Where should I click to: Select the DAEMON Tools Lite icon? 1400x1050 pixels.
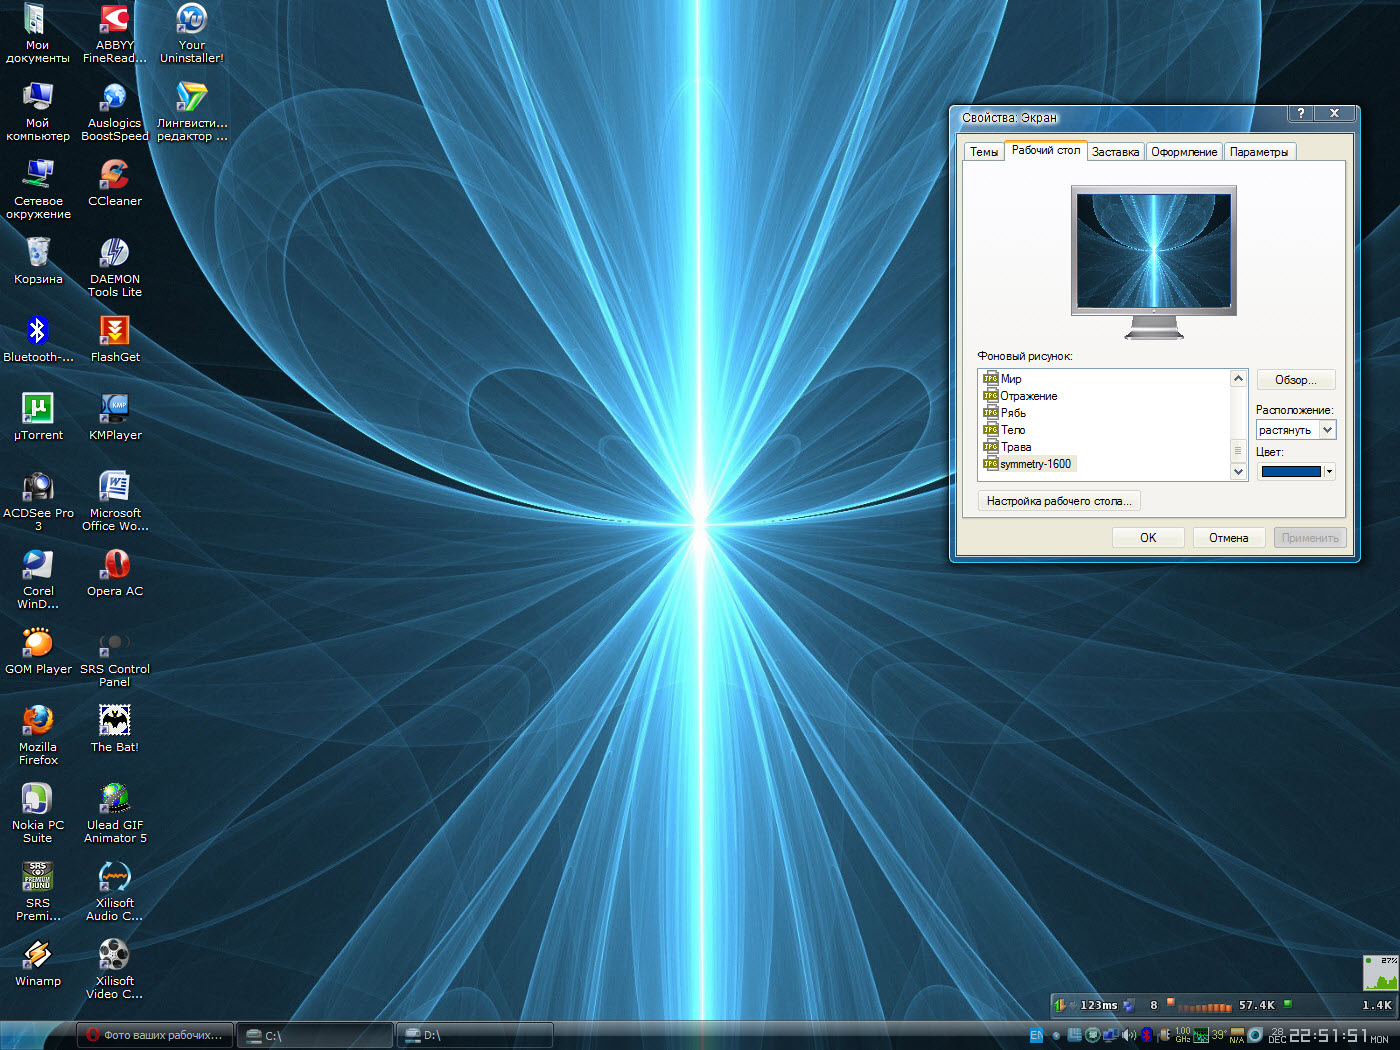click(x=115, y=268)
